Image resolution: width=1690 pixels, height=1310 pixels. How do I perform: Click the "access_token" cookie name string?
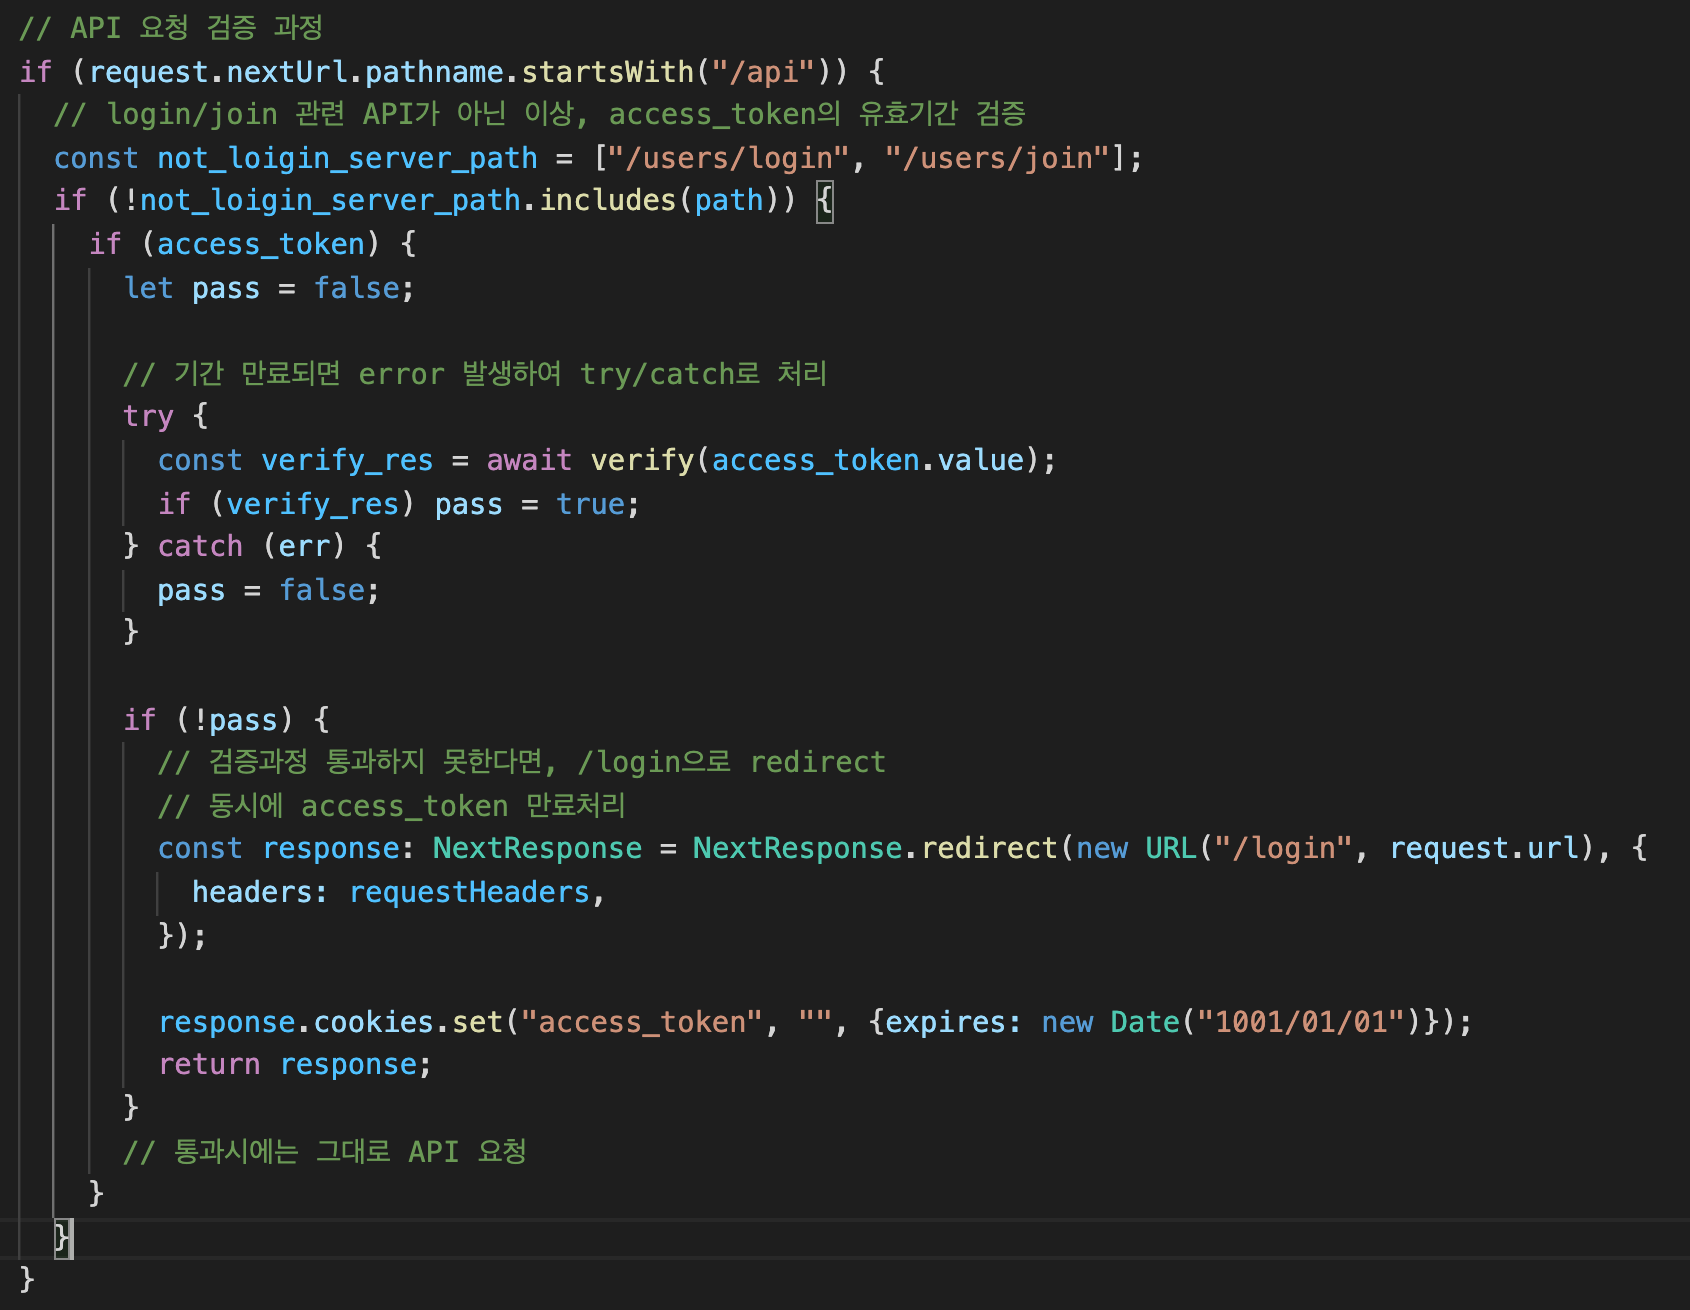click(x=640, y=1021)
